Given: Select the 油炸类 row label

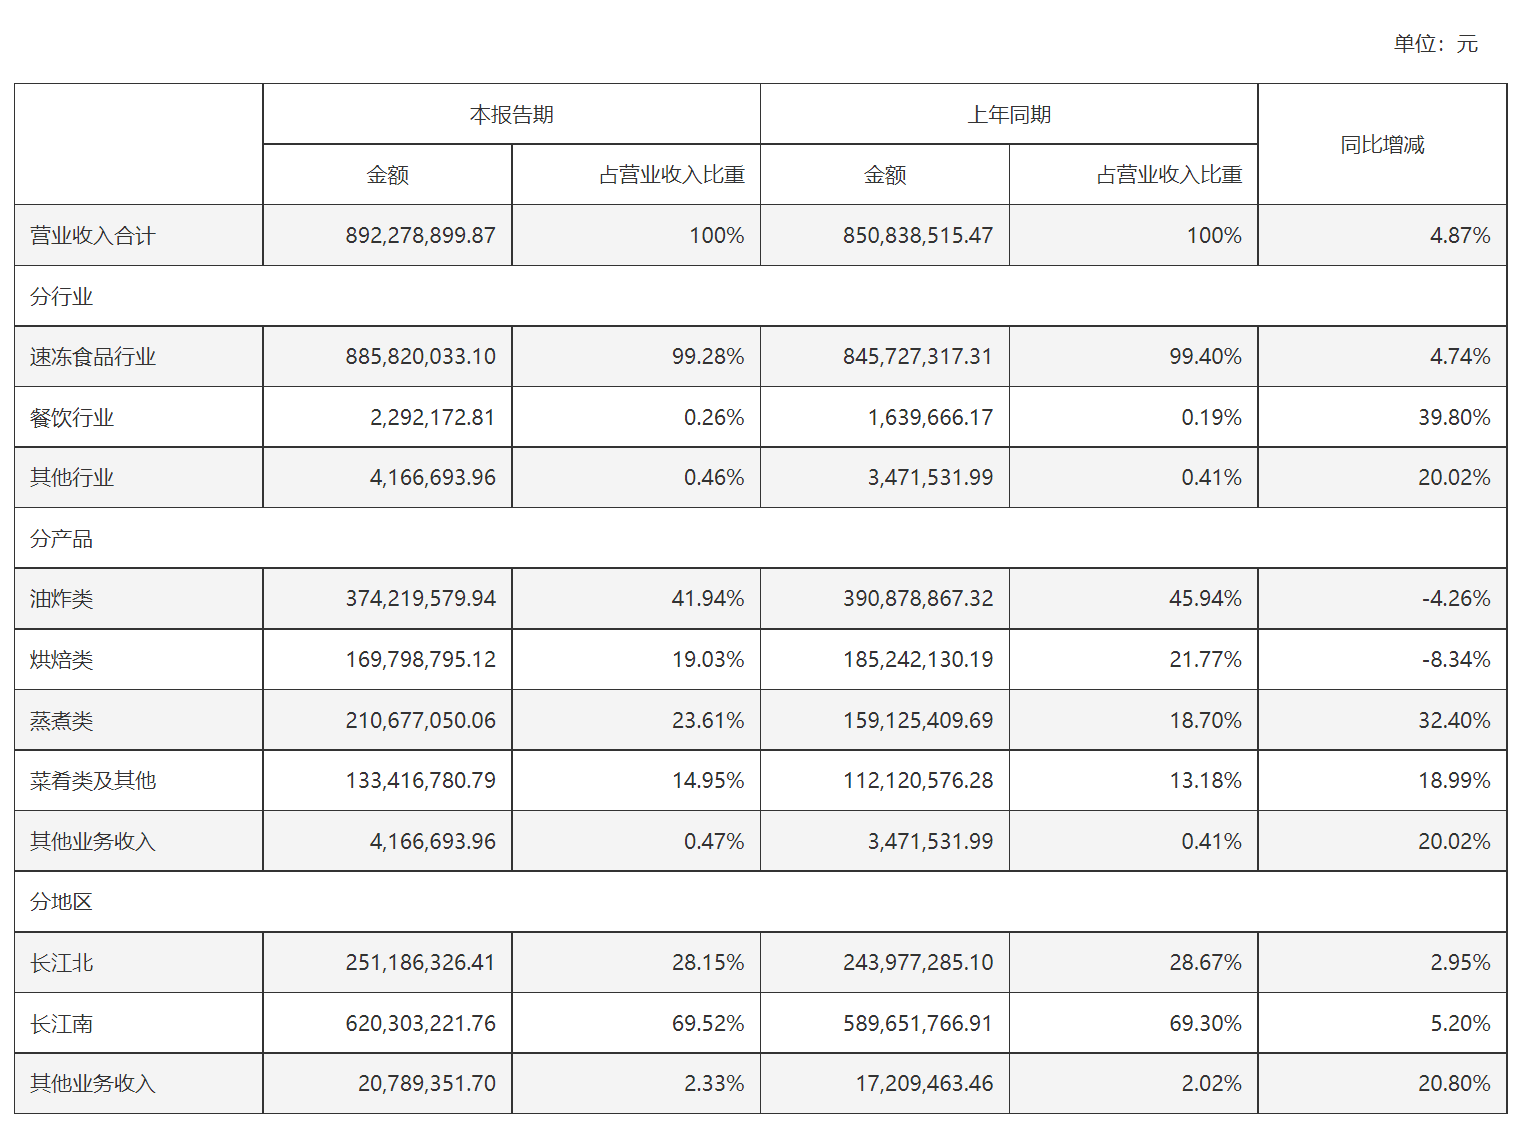Looking at the screenshot, I should tap(62, 599).
